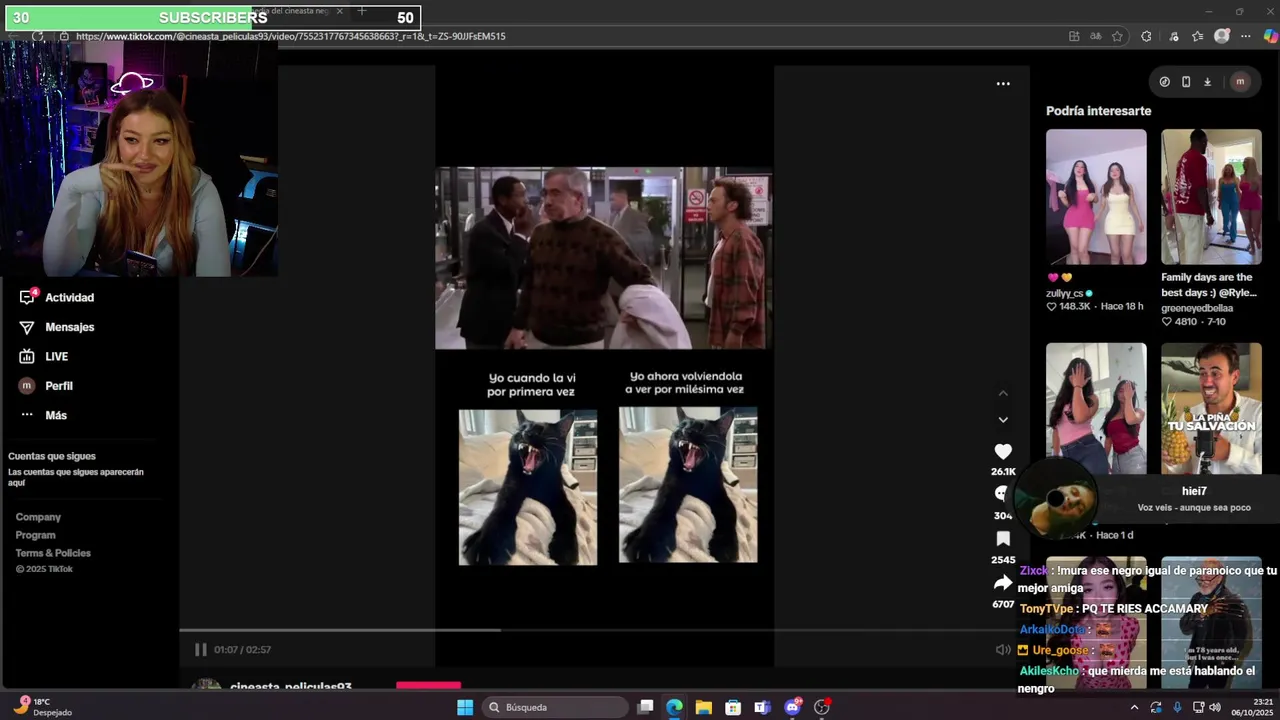Open the volume icon in system tray
This screenshot has height=720, width=1280.
[x=1215, y=707]
